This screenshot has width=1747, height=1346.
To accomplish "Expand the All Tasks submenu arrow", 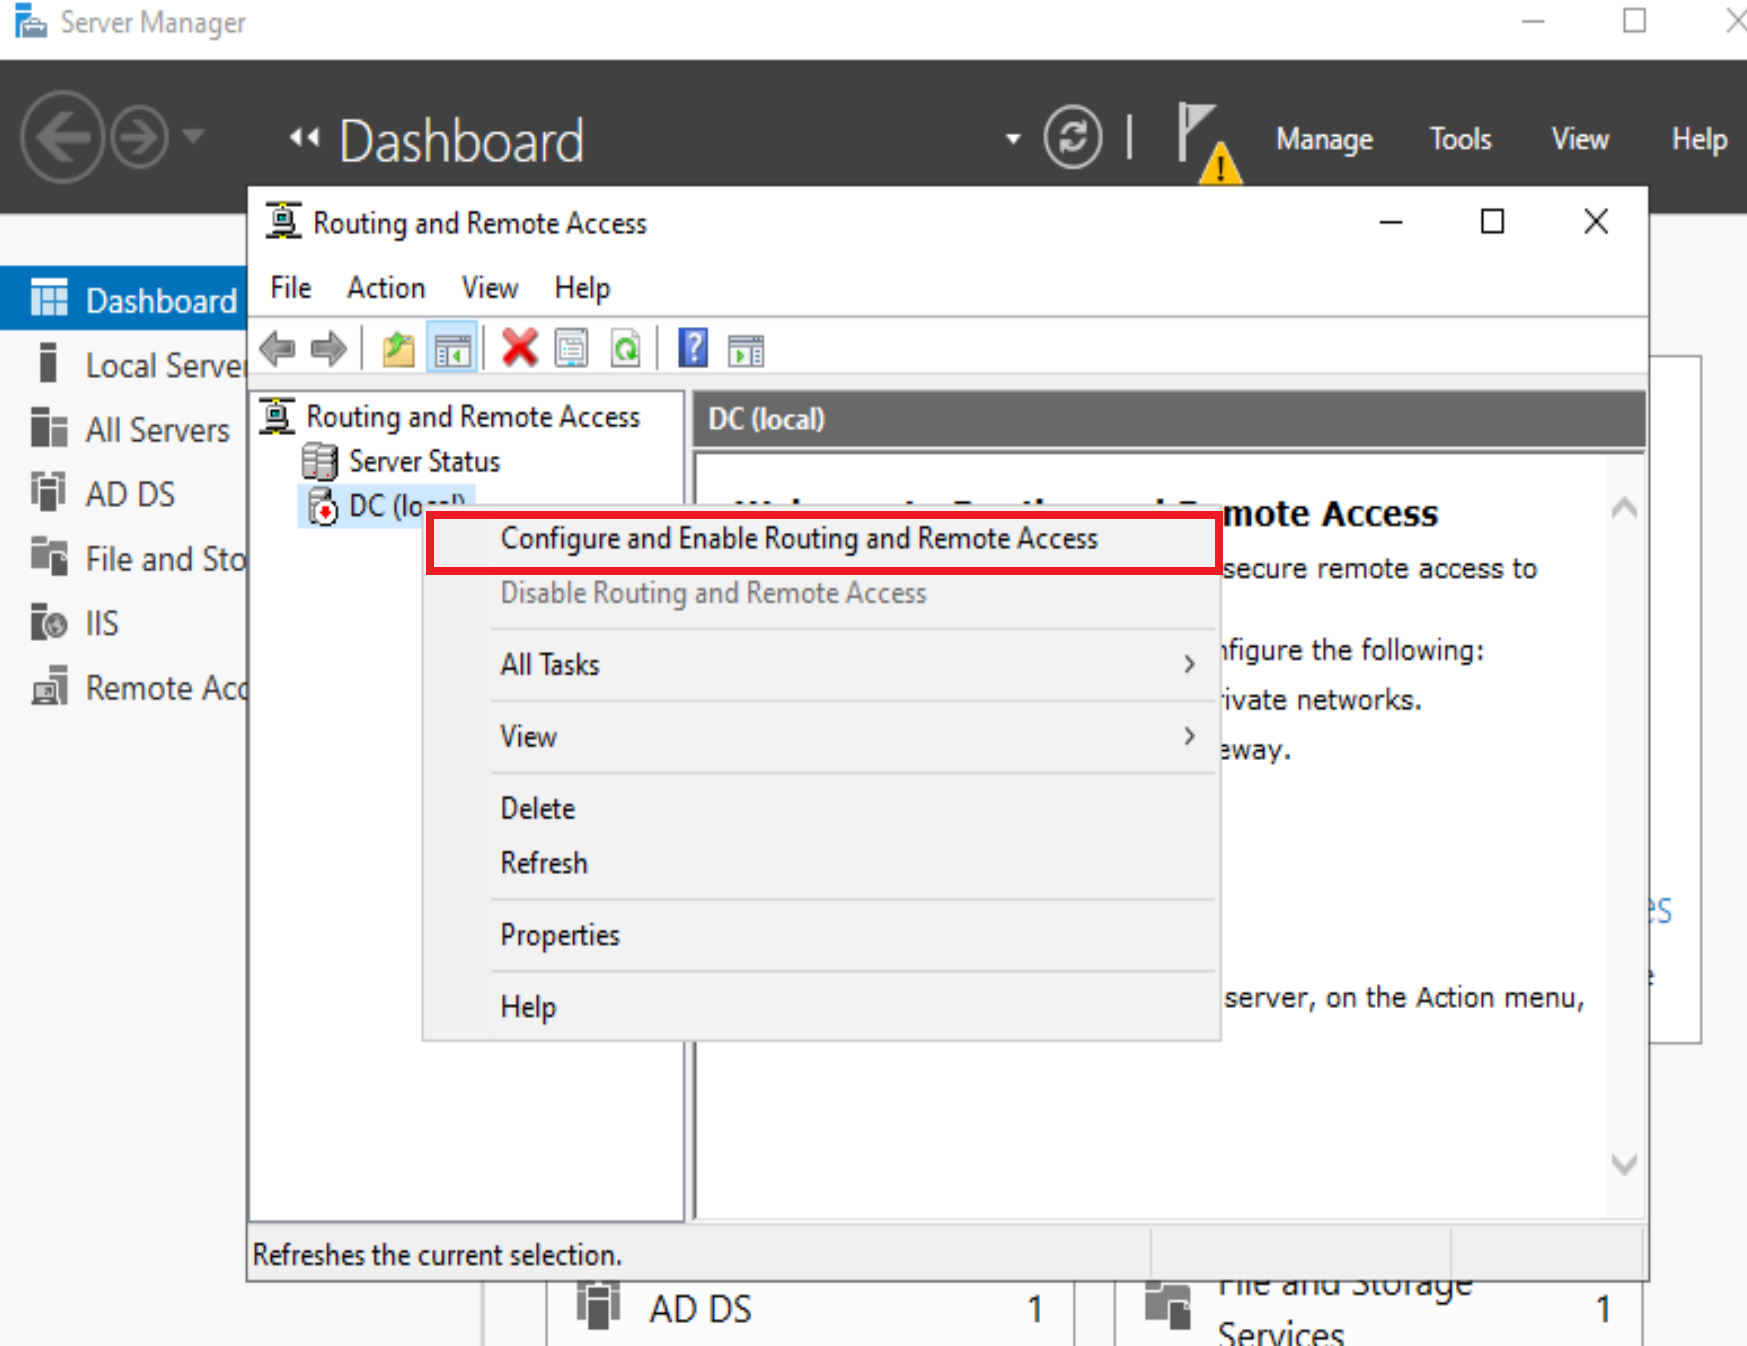I will coord(1189,664).
